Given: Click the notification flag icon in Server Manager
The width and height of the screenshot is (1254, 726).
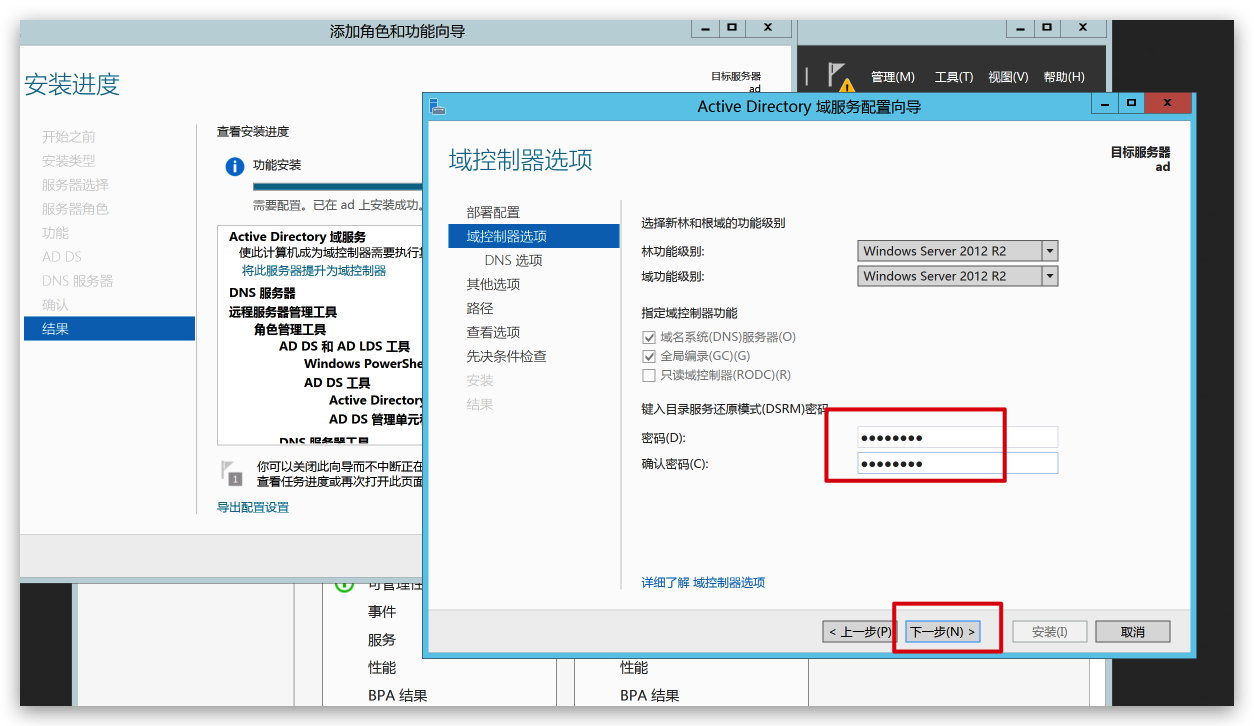Looking at the screenshot, I should tap(837, 76).
